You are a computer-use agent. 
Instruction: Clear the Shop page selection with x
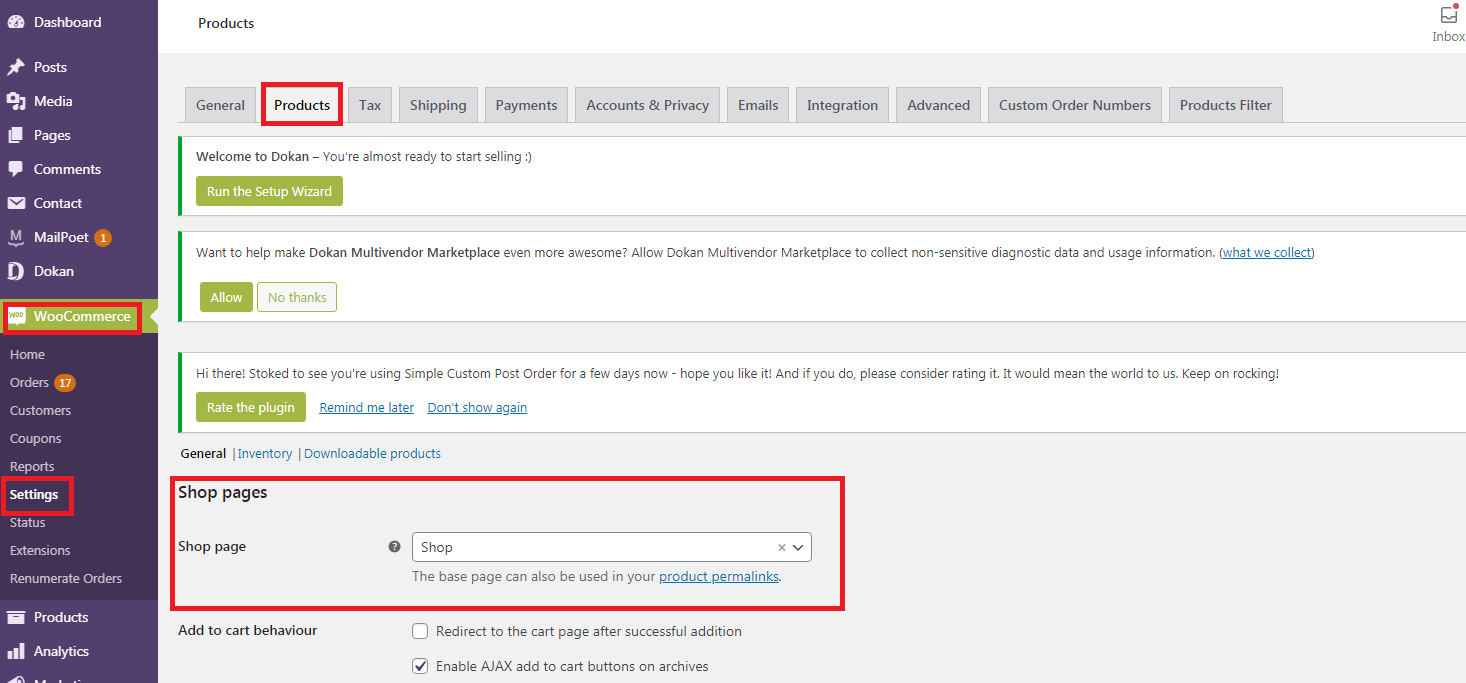click(782, 547)
